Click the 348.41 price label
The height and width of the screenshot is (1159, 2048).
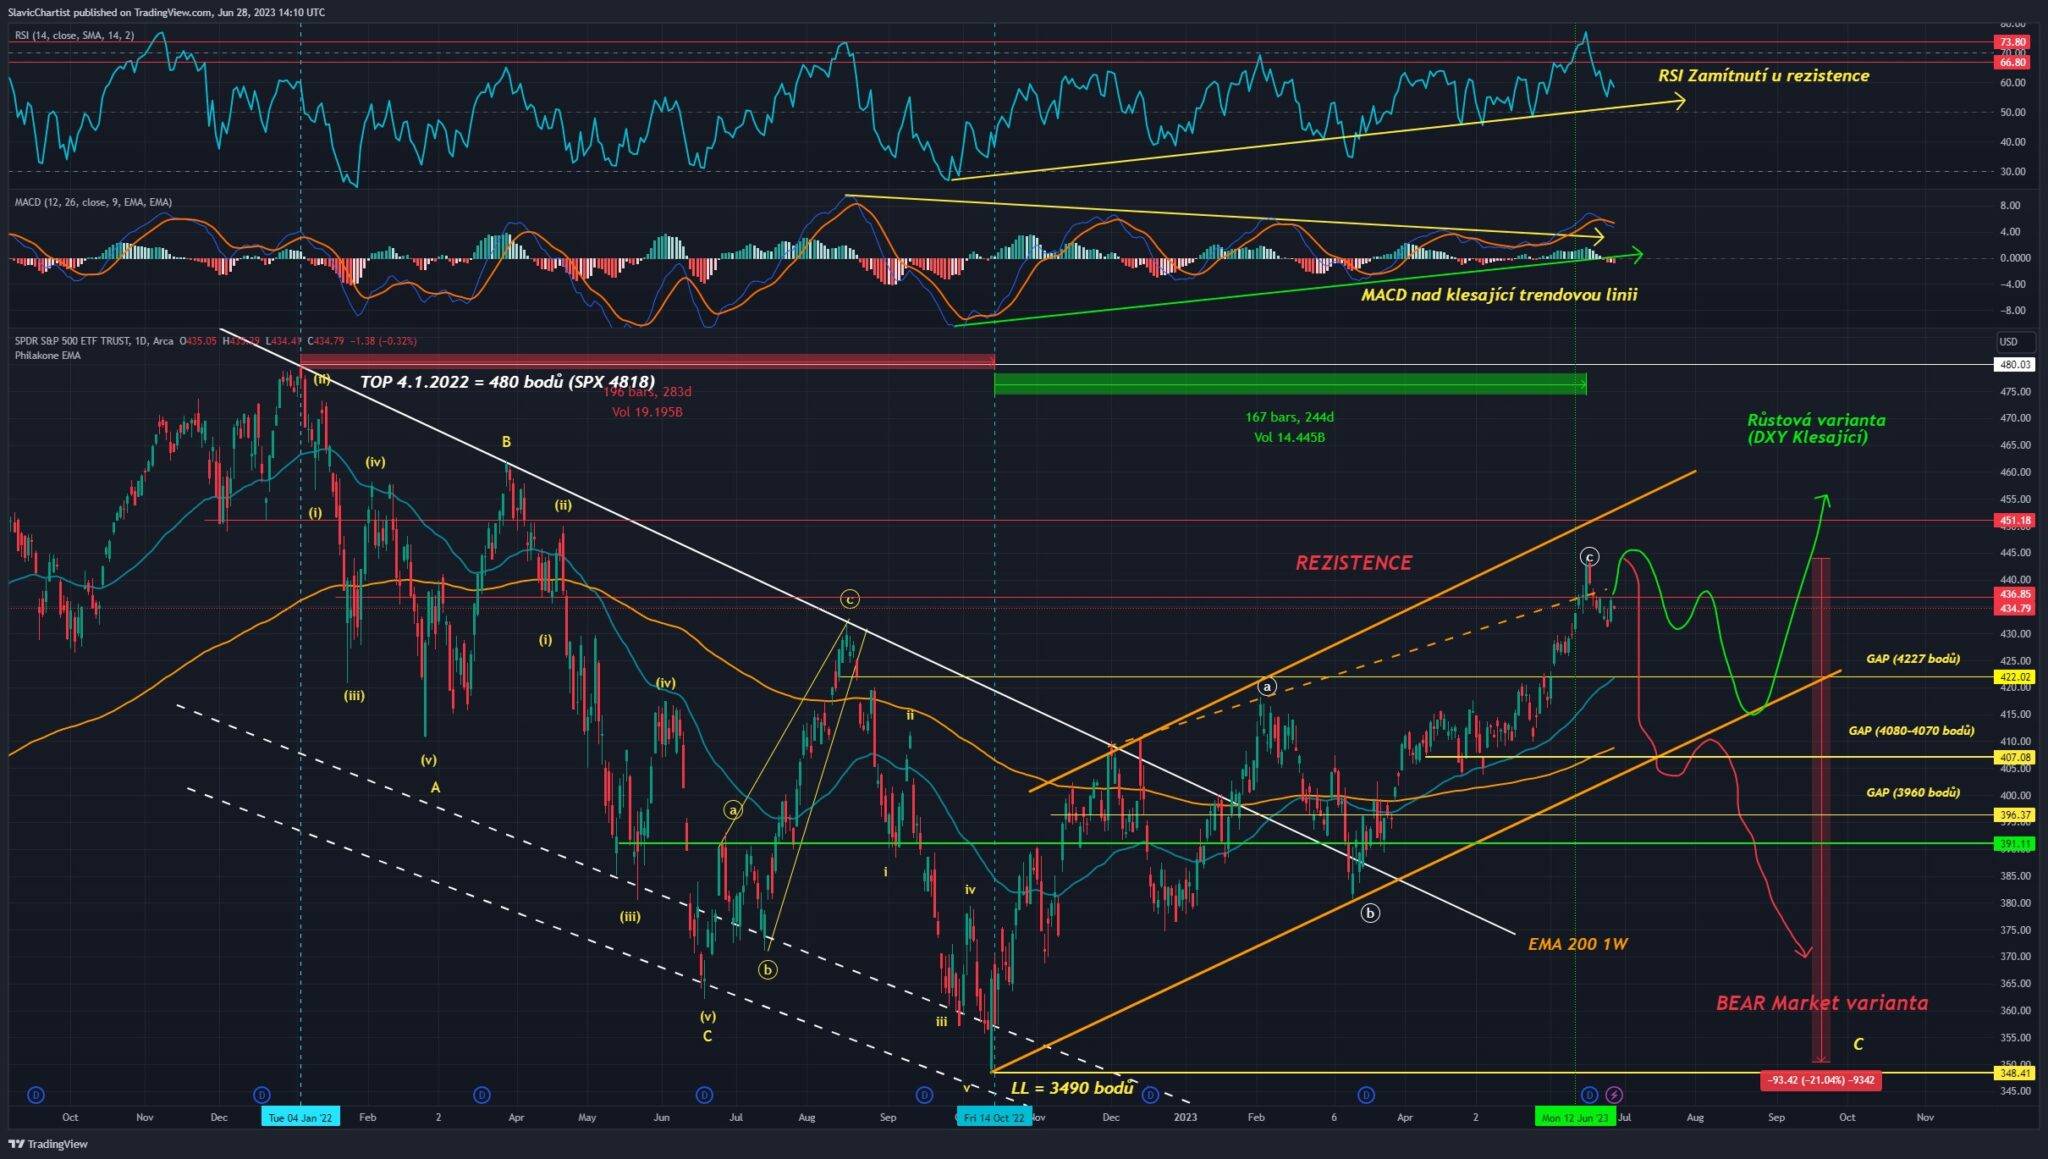click(x=2014, y=1073)
